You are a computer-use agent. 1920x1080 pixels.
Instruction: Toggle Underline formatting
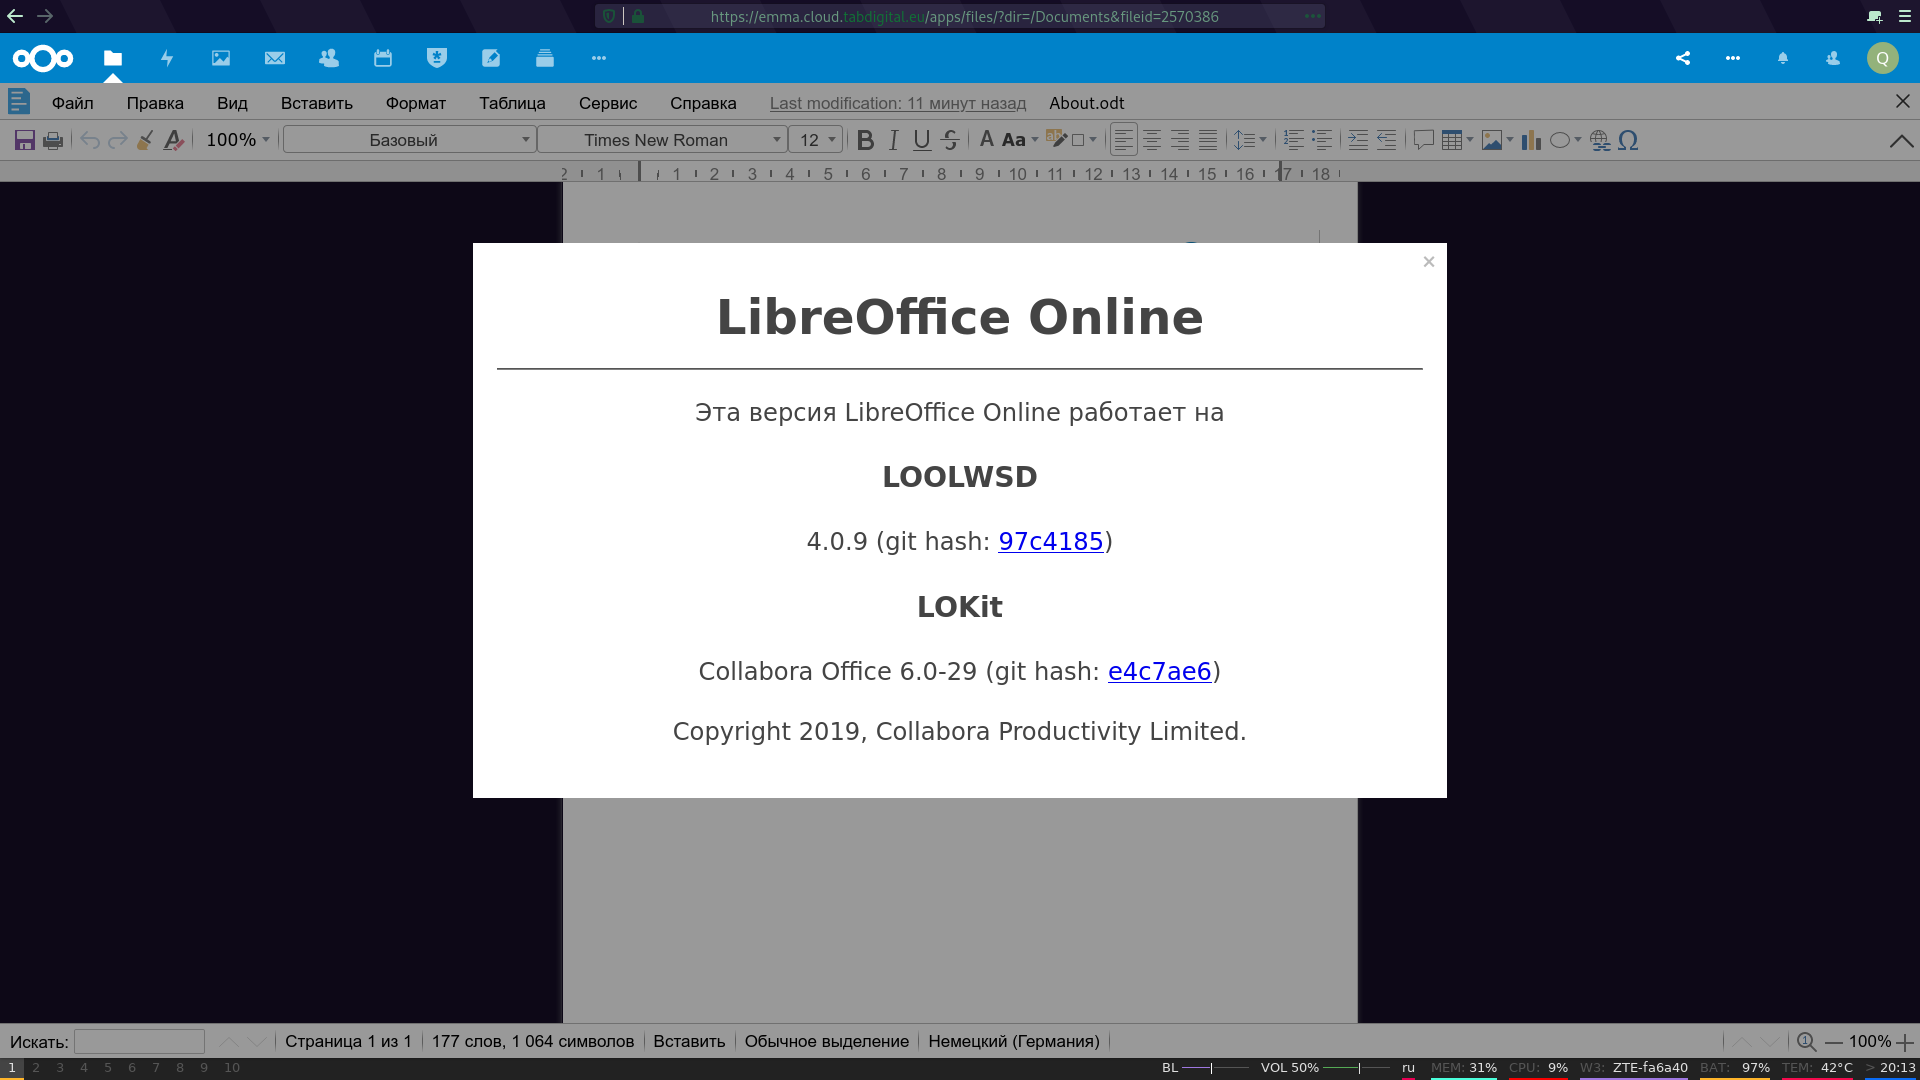click(922, 140)
